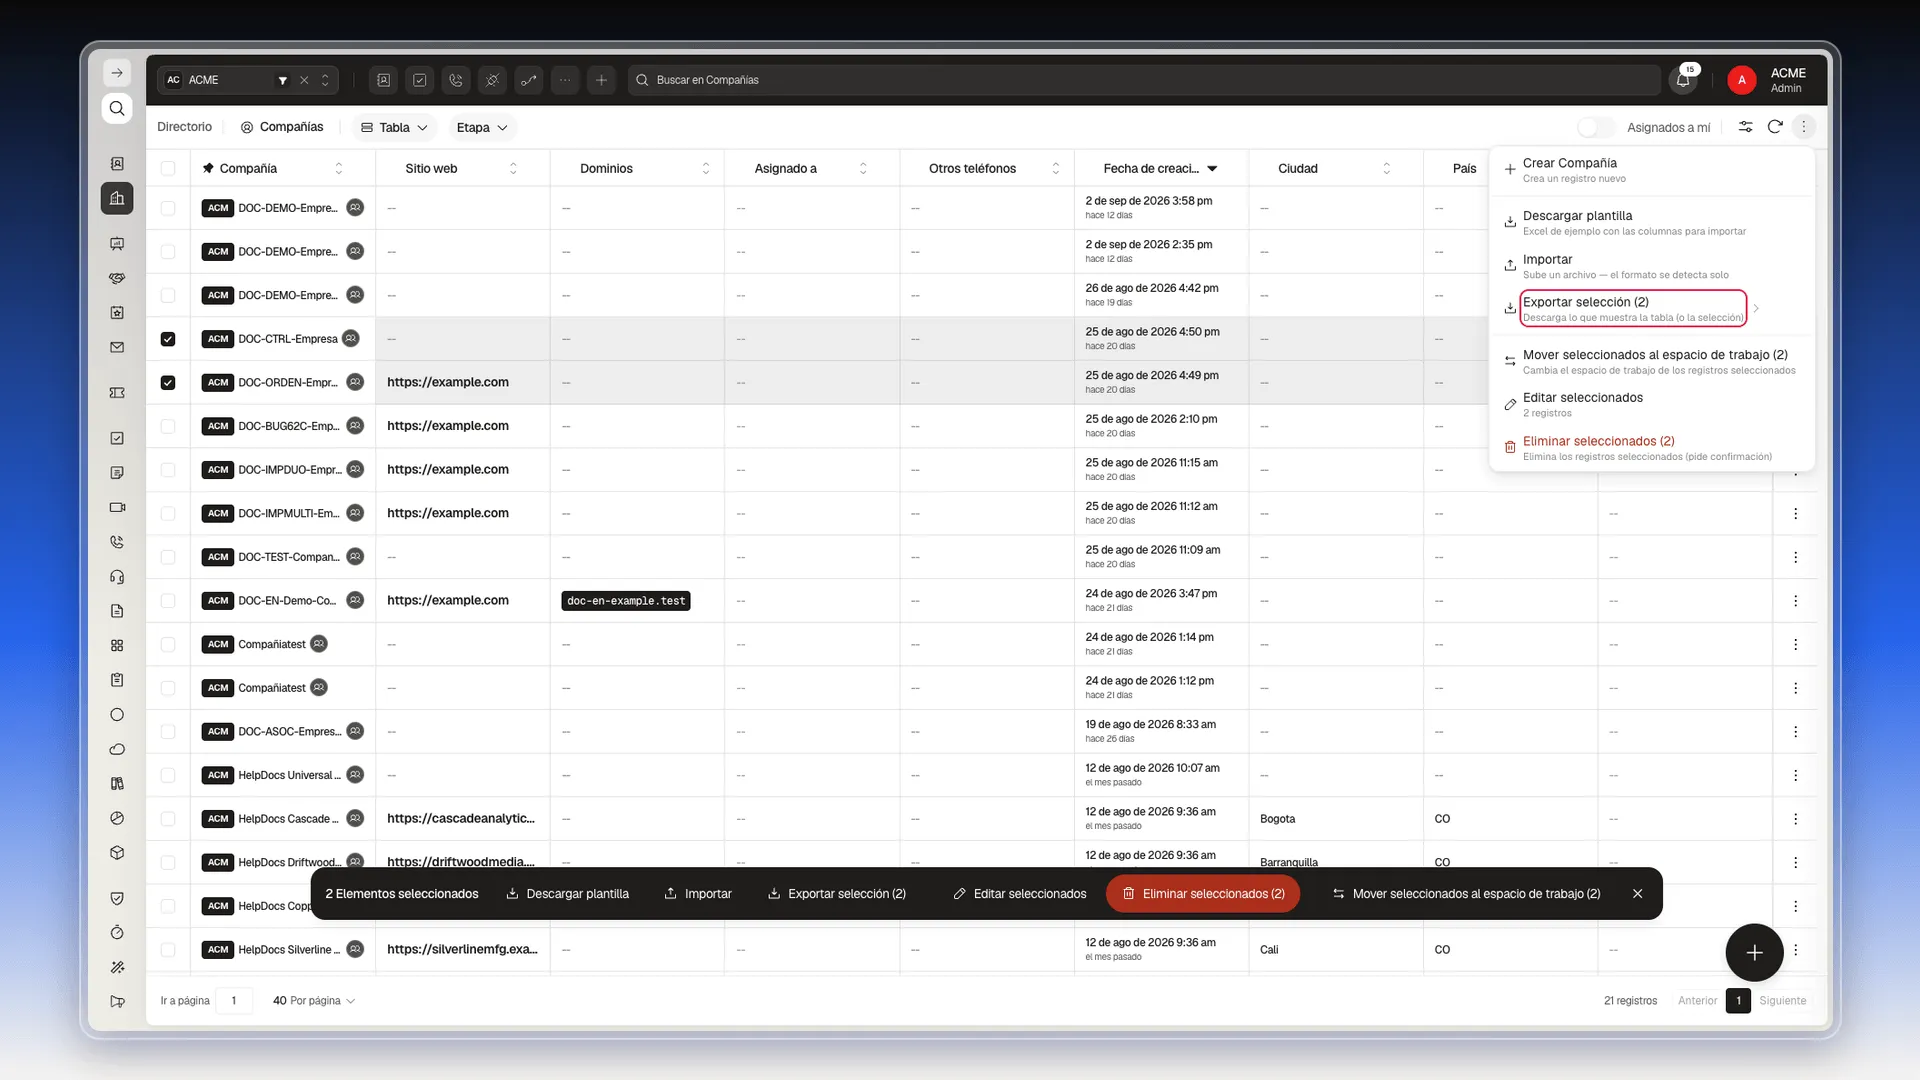Check the select-all header checkbox
The image size is (1920, 1080).
[168, 168]
